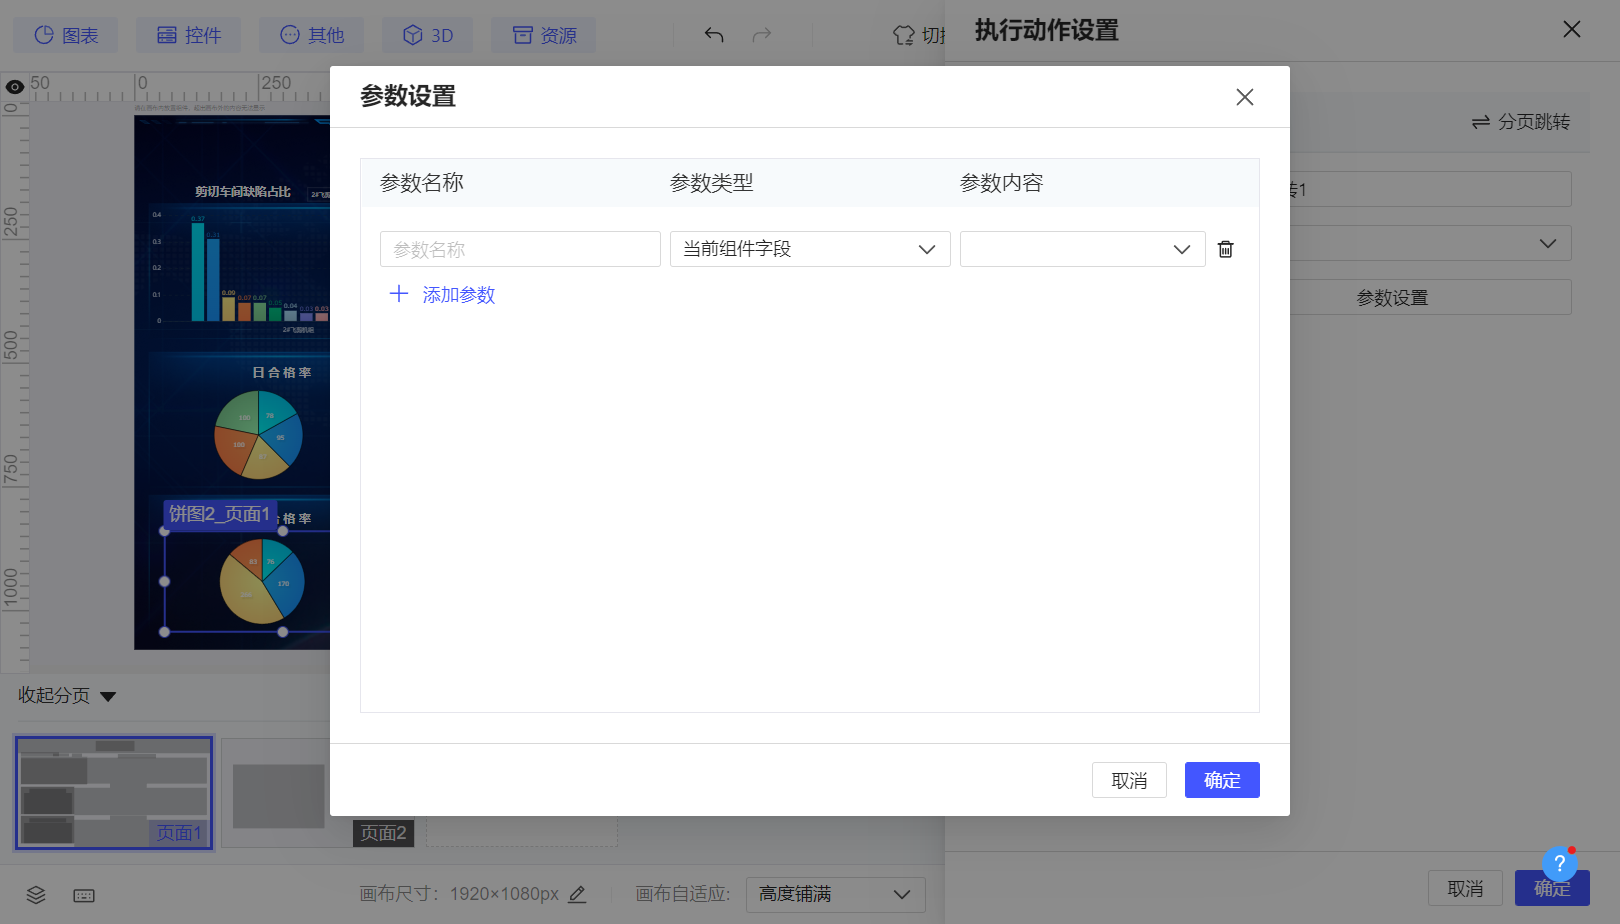
Task: Open the 图表 menu
Action: [x=66, y=35]
